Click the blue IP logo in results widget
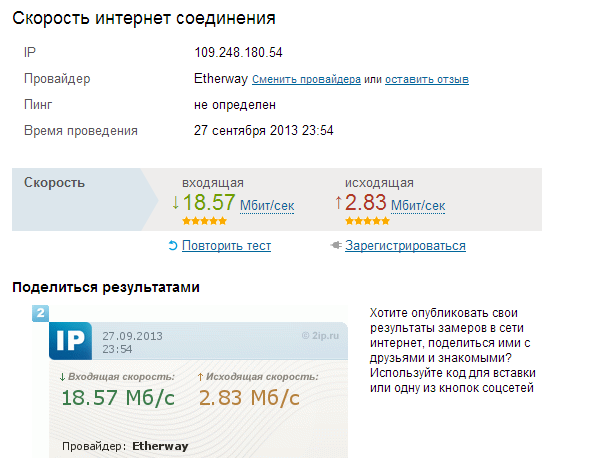 coord(70,341)
